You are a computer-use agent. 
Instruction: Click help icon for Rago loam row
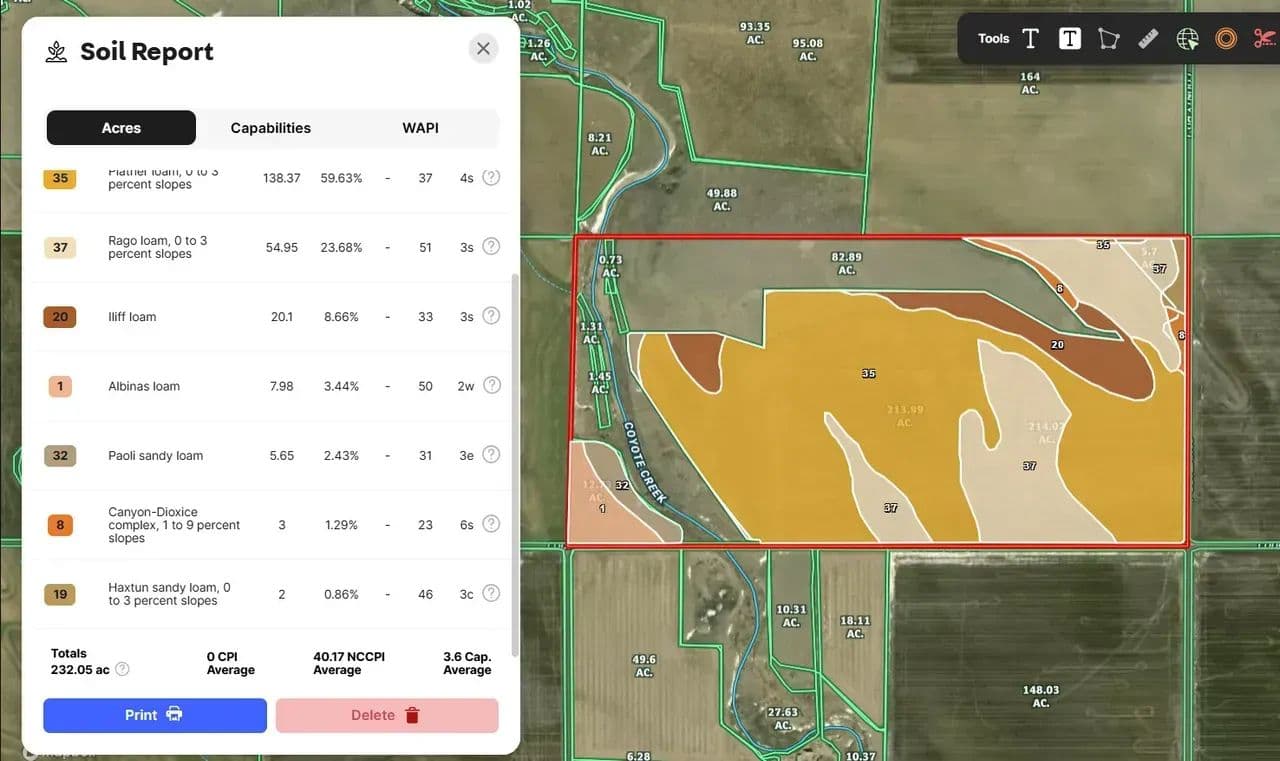pyautogui.click(x=491, y=246)
